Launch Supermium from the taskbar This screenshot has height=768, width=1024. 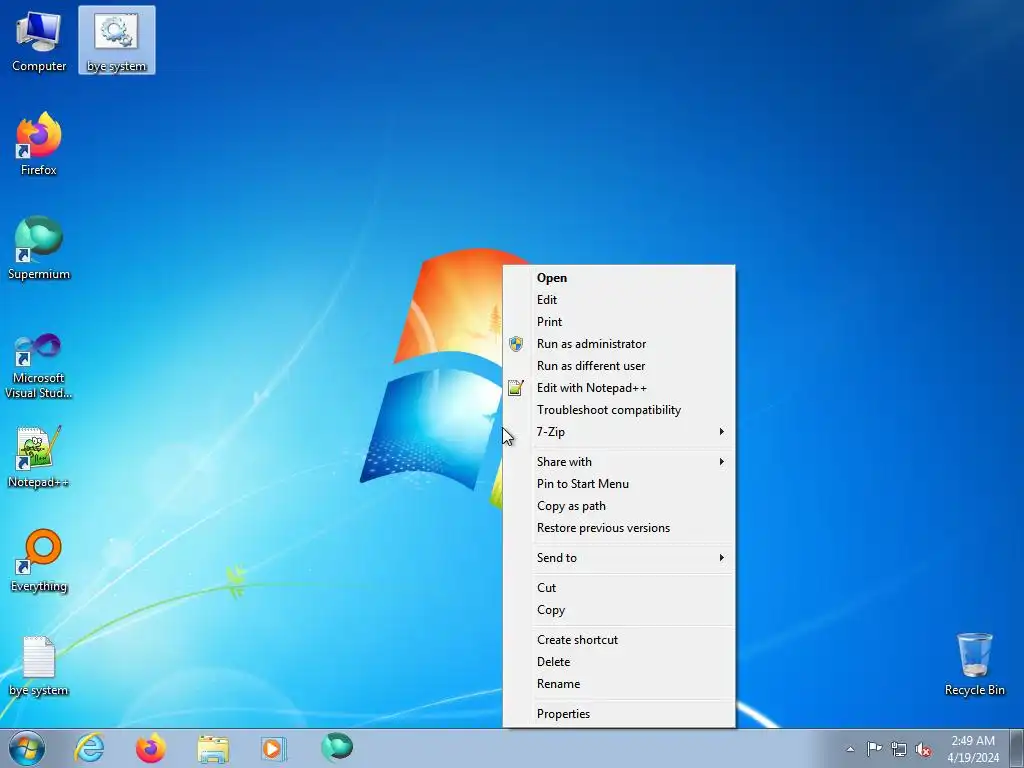pyautogui.click(x=337, y=748)
